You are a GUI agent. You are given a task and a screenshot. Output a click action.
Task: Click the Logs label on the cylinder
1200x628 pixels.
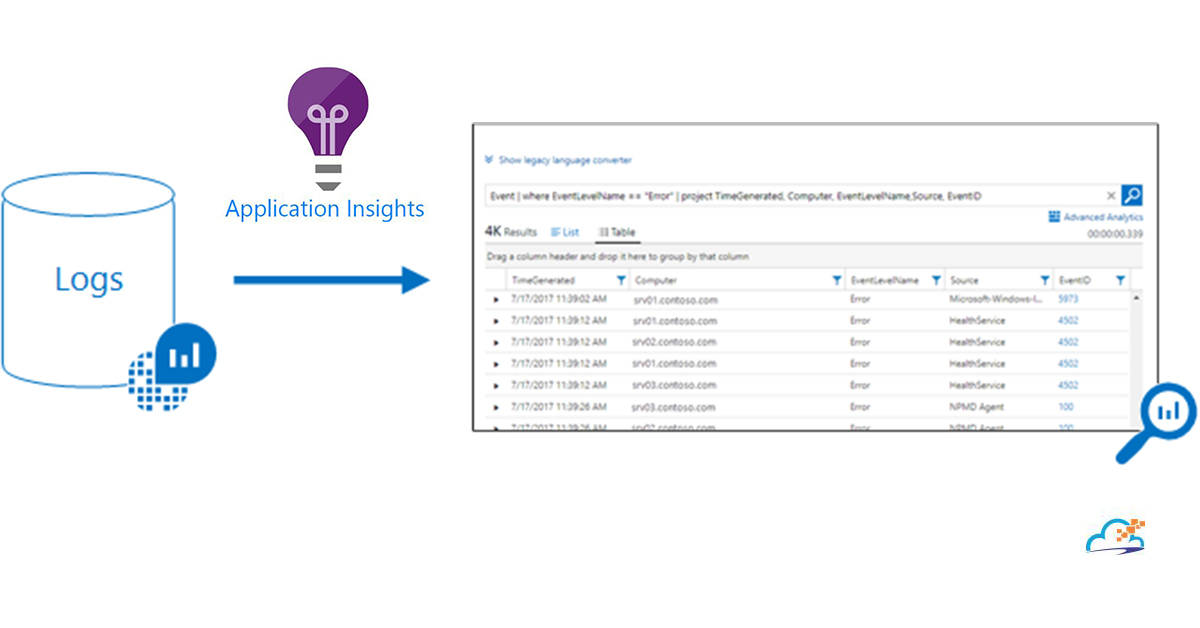coord(89,279)
